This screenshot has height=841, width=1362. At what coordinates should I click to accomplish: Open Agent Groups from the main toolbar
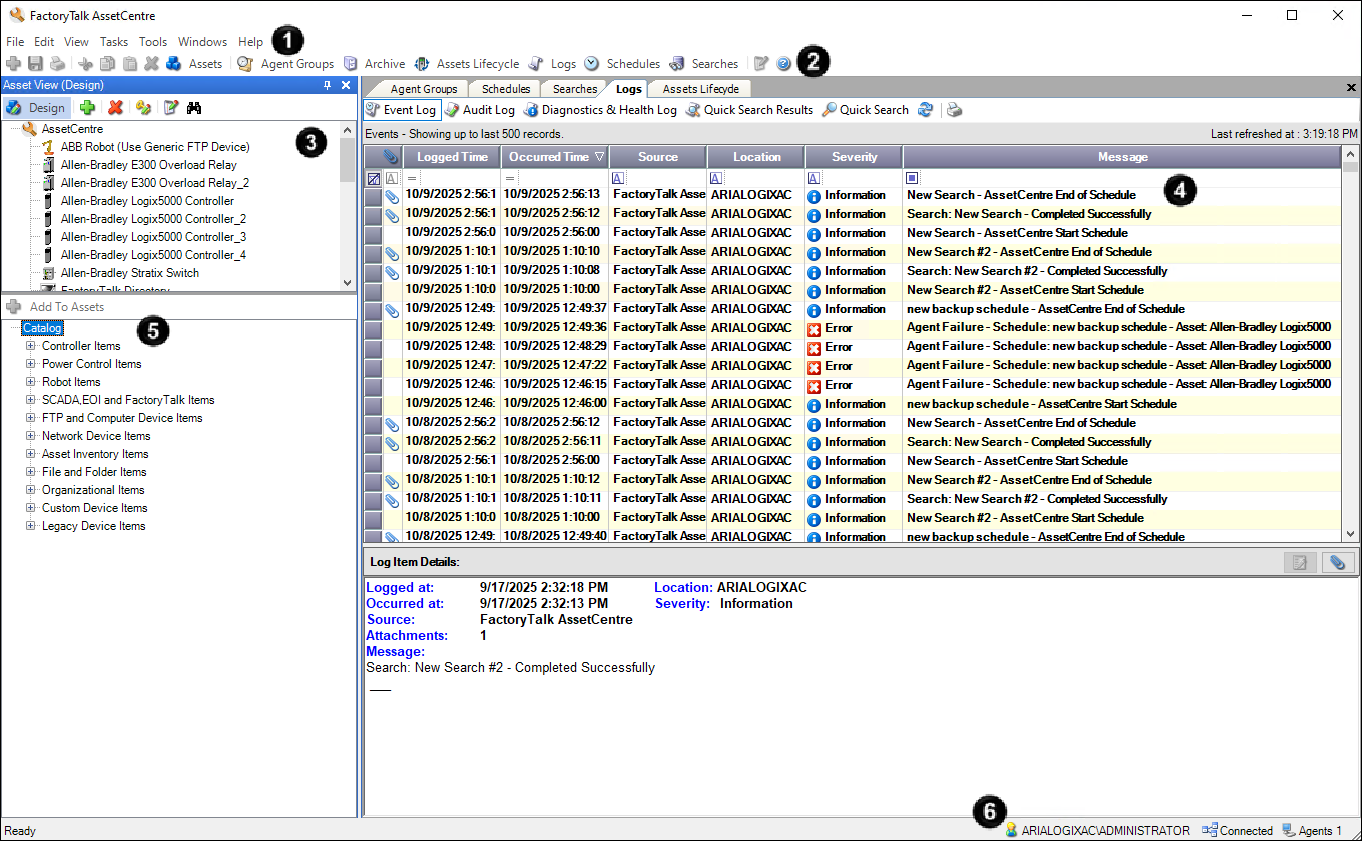point(286,64)
